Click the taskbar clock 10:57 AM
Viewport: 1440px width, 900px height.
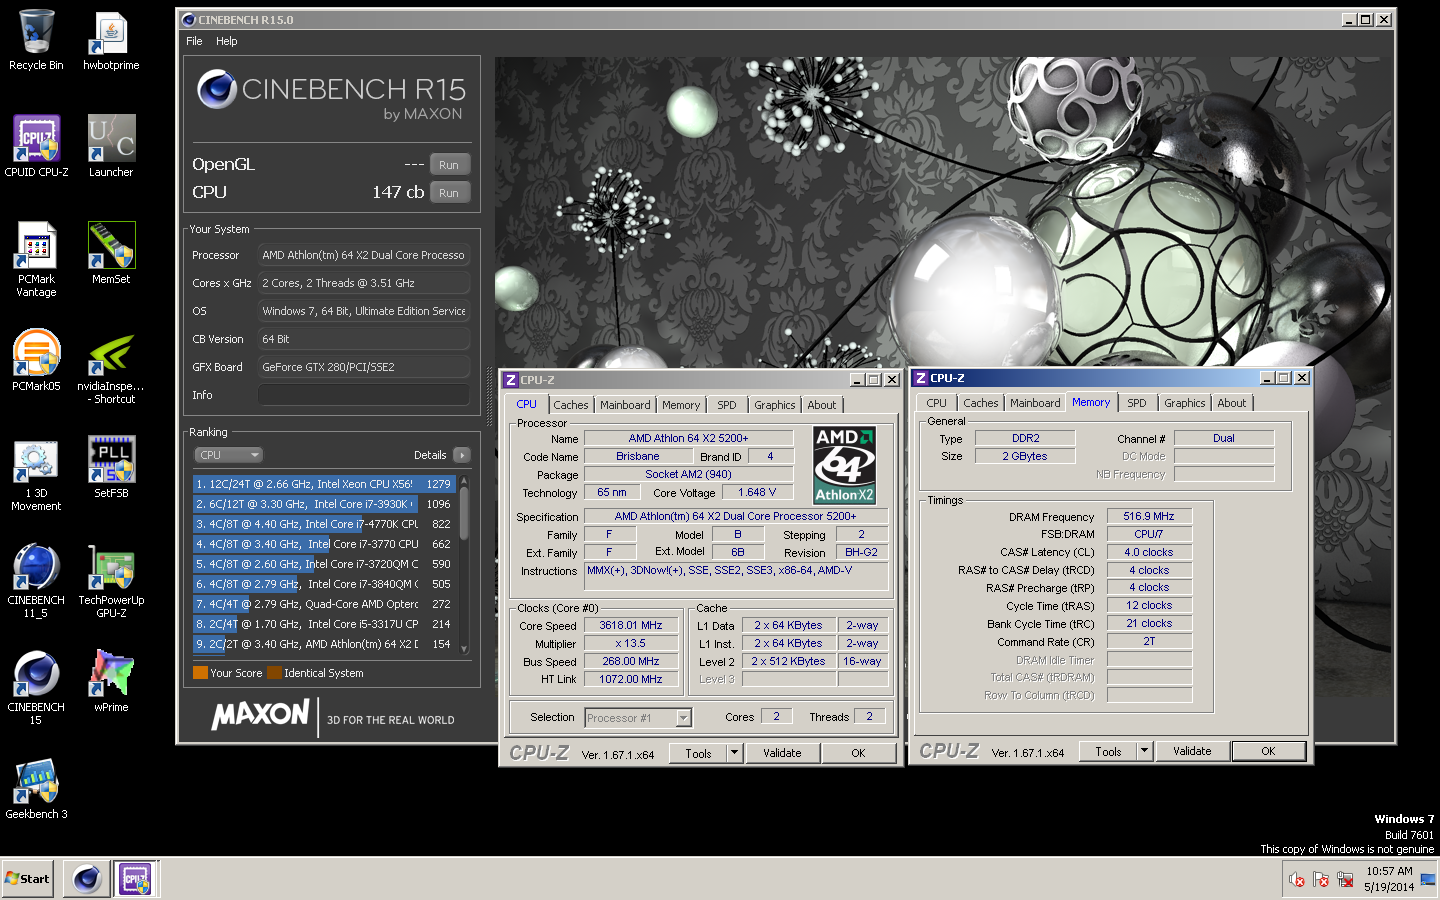pyautogui.click(x=1389, y=871)
